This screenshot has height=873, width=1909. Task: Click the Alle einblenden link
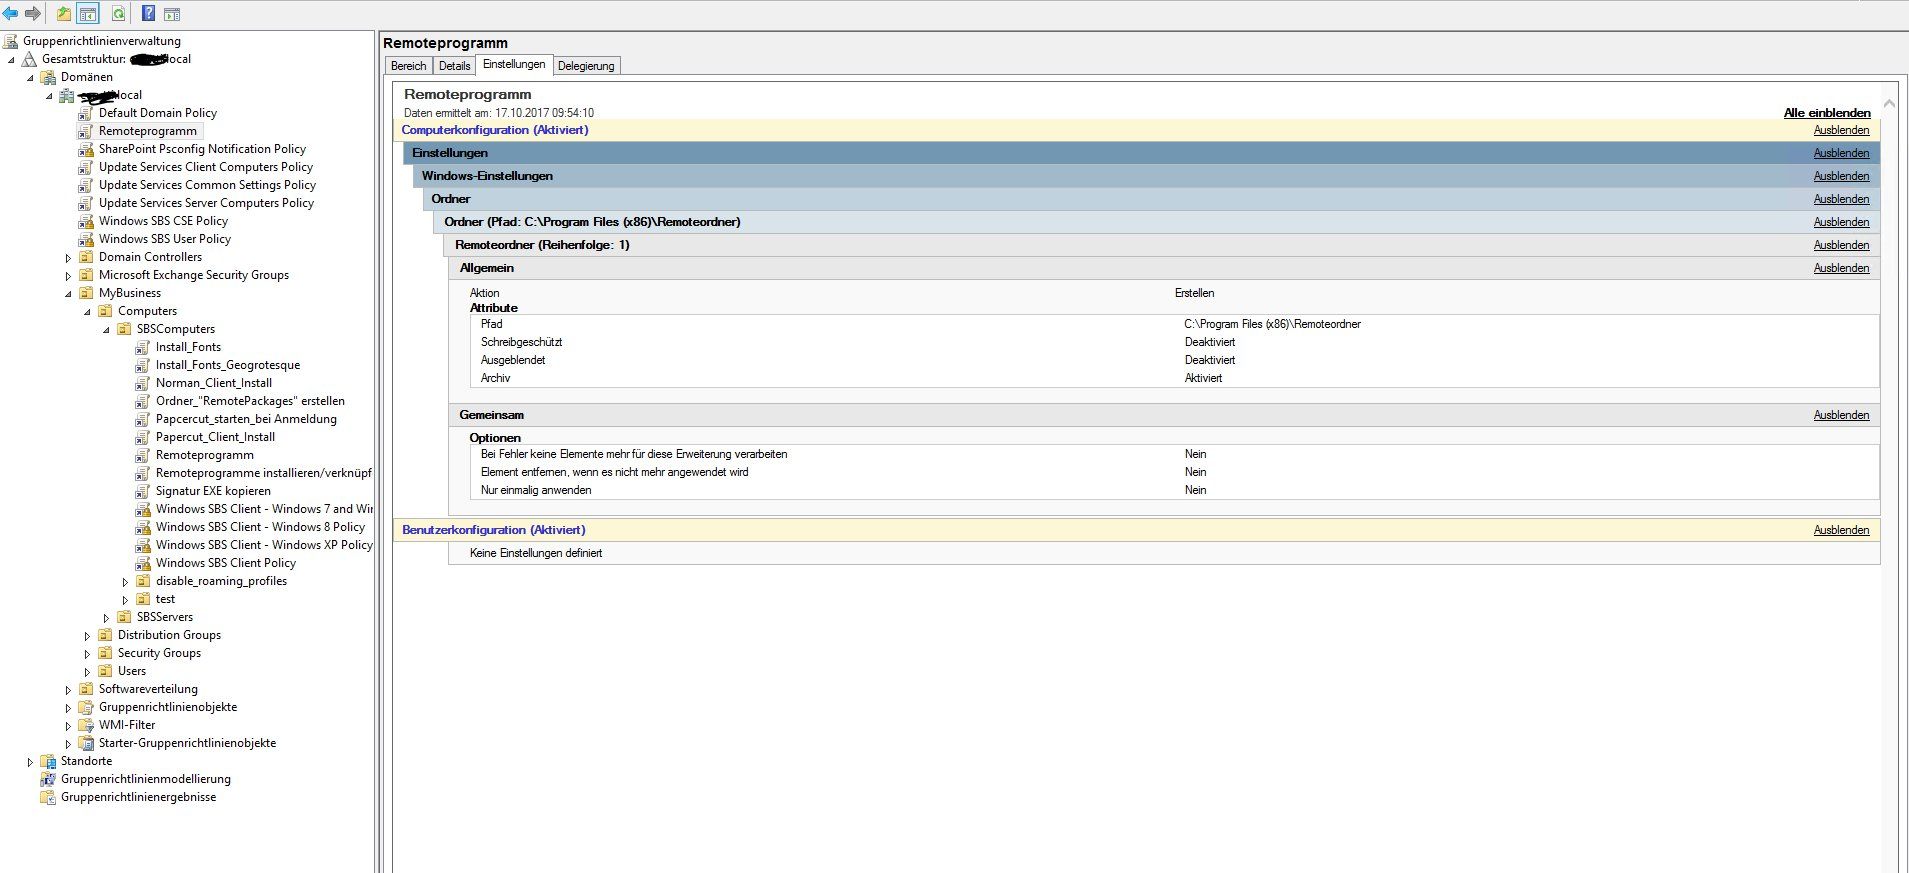pos(1827,113)
